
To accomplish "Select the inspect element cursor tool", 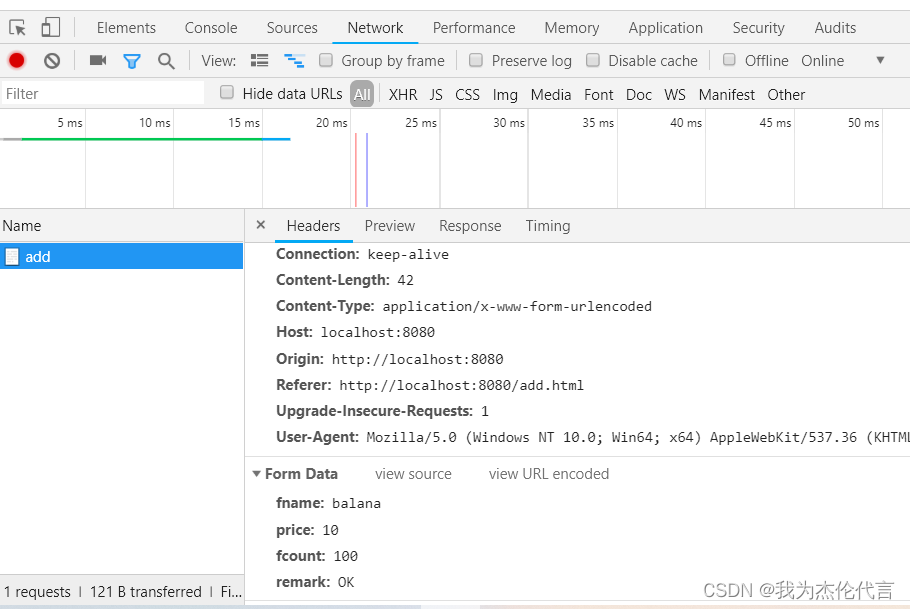I will tap(16, 26).
